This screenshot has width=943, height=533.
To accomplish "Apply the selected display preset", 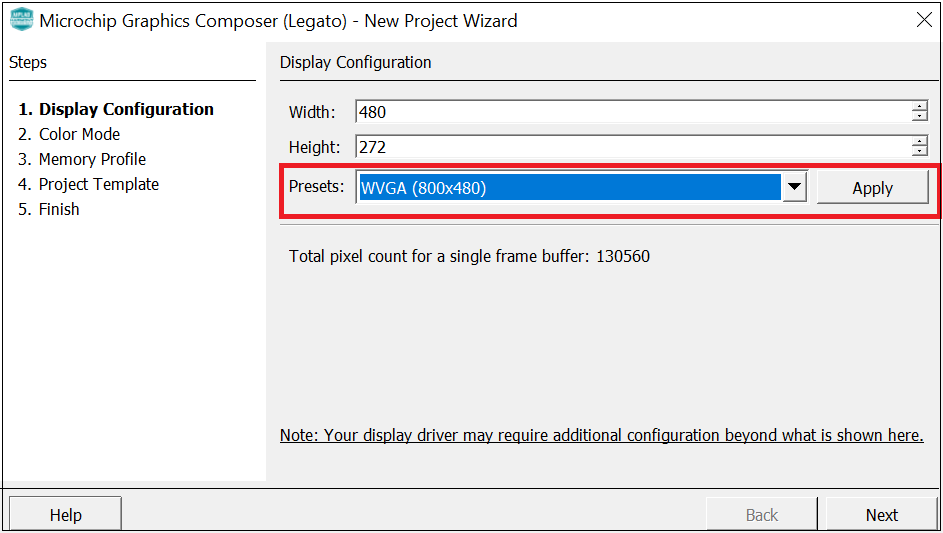I will tap(873, 188).
